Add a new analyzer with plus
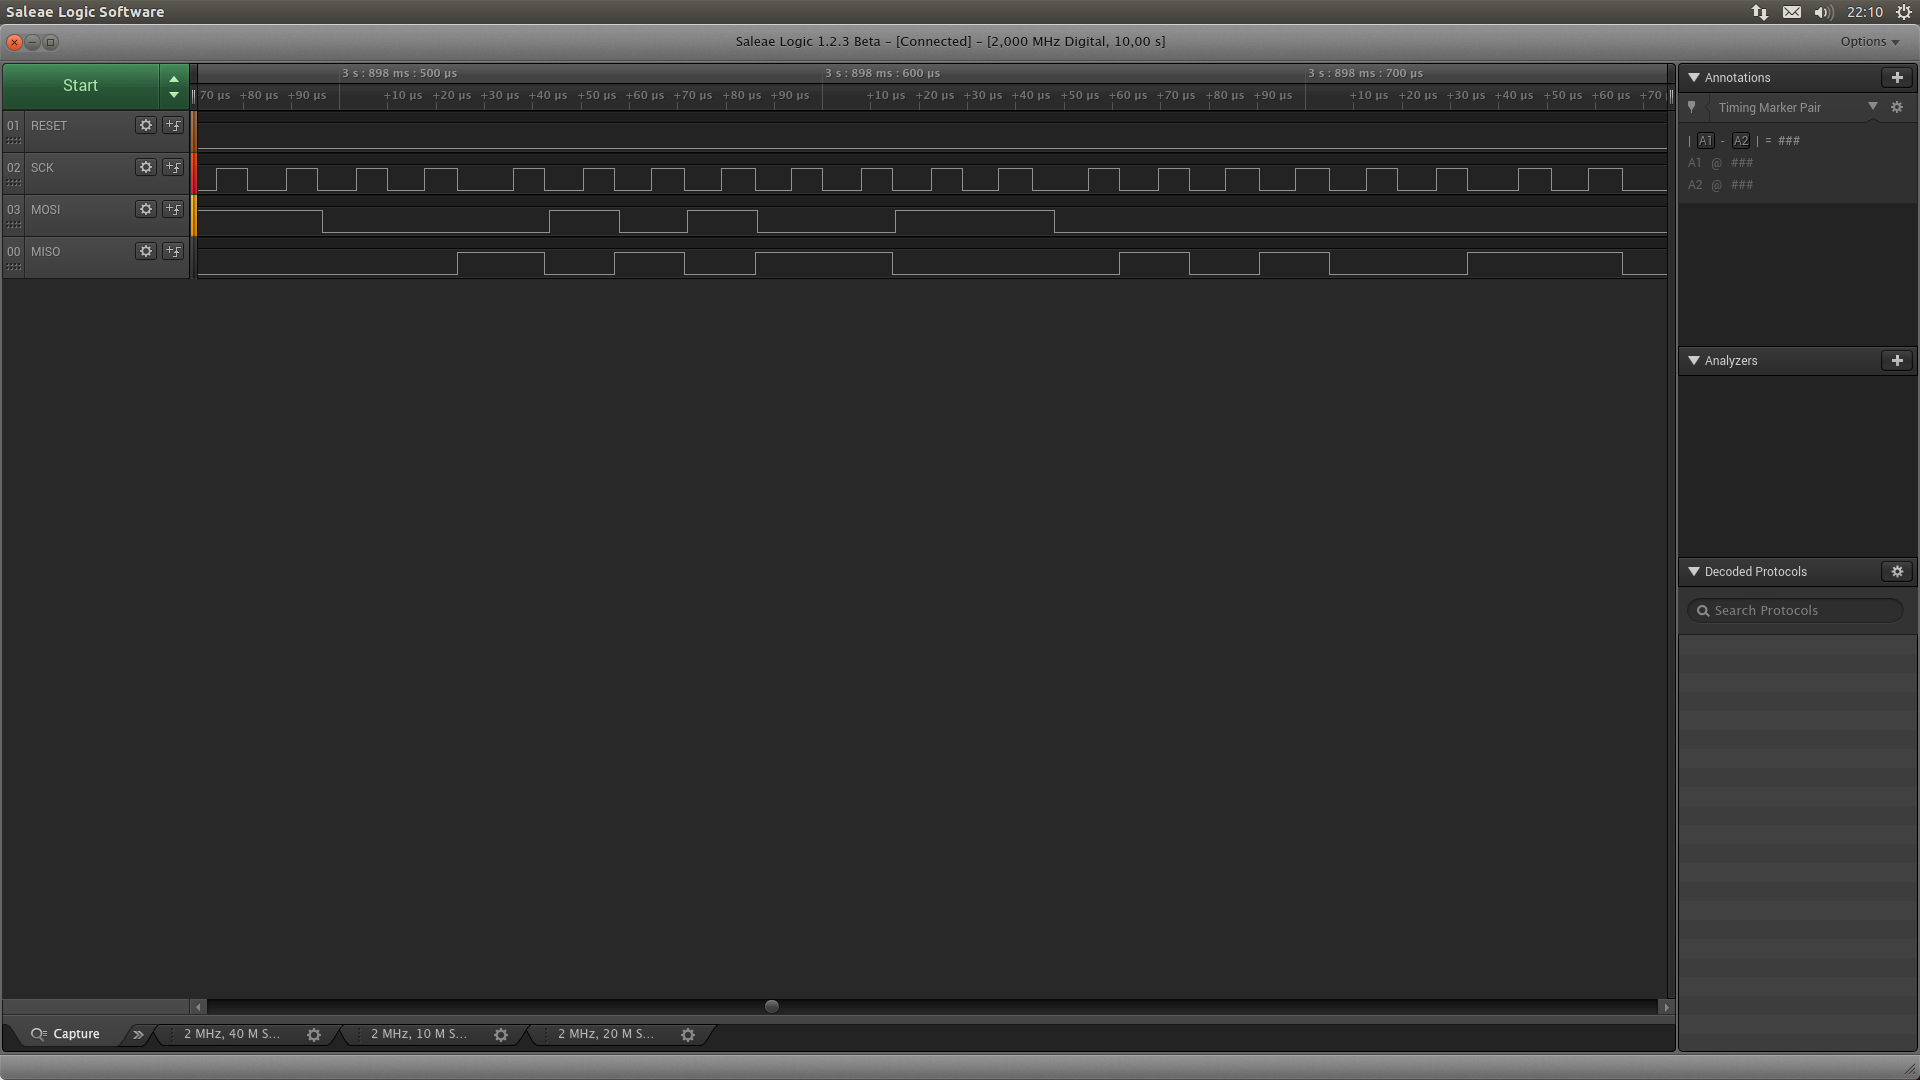 tap(1897, 360)
